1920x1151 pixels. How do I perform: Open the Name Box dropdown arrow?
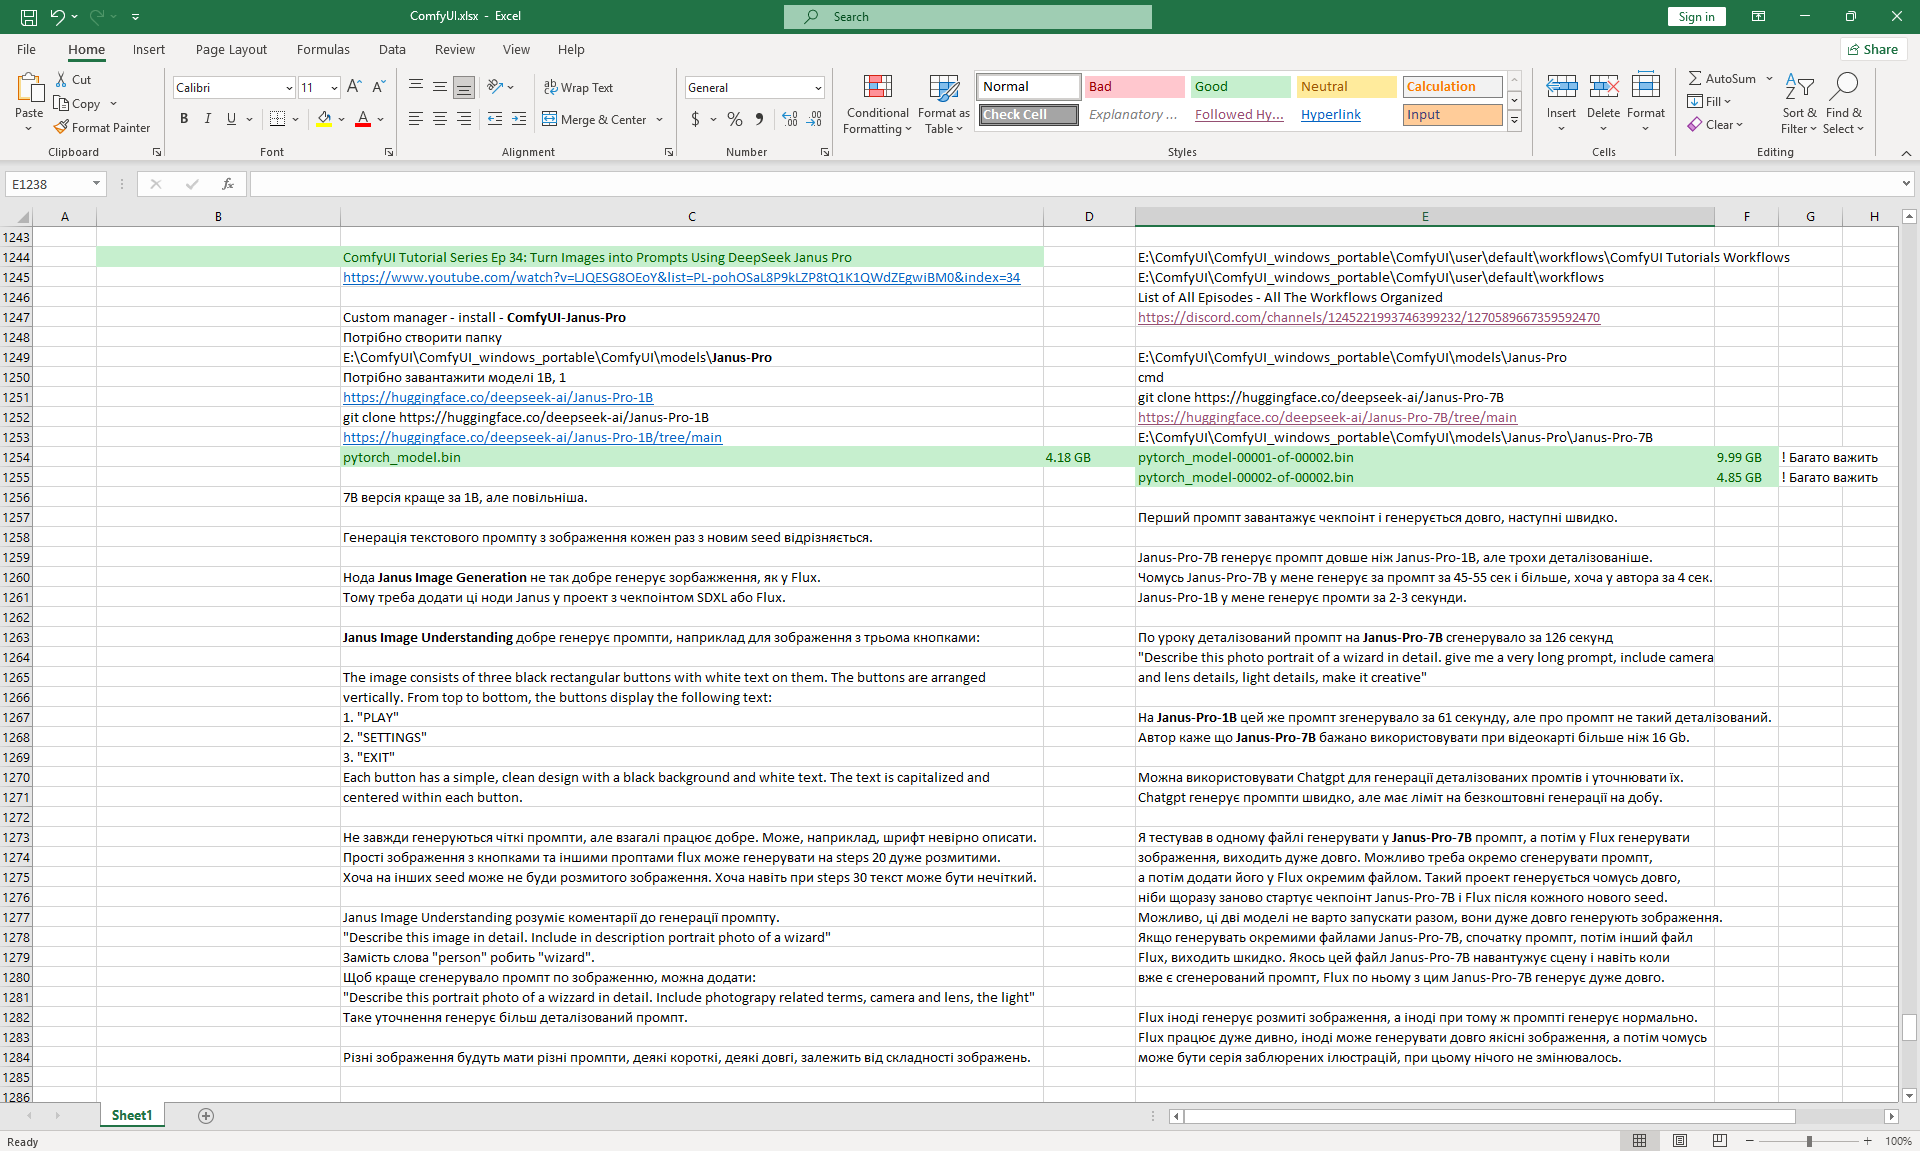(x=96, y=184)
